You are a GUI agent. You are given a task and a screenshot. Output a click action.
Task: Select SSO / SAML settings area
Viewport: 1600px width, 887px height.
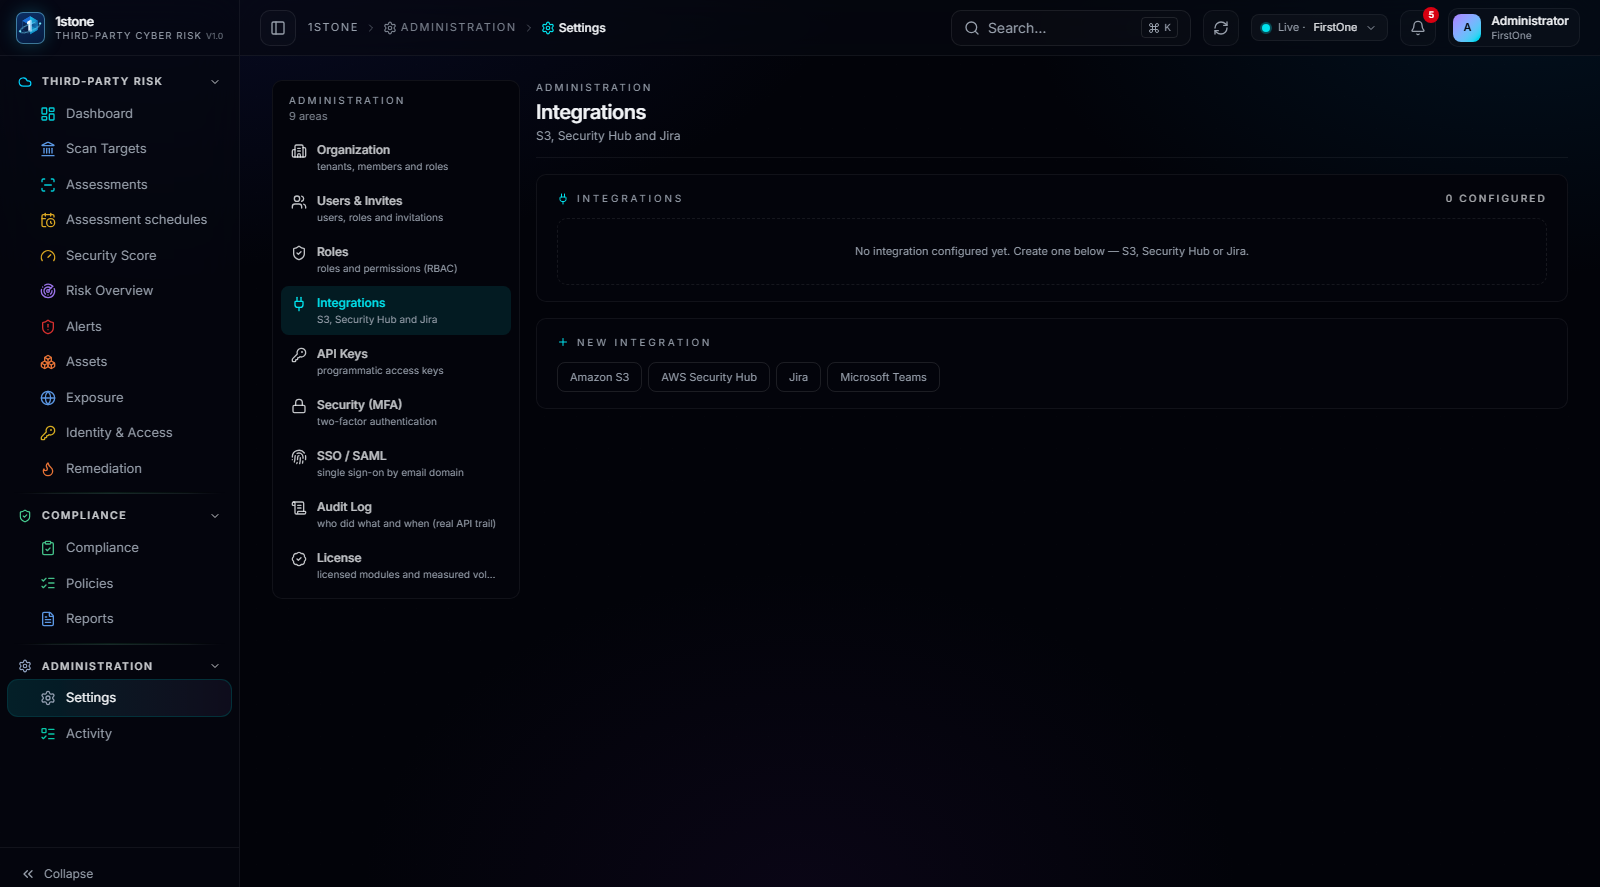pyautogui.click(x=396, y=464)
